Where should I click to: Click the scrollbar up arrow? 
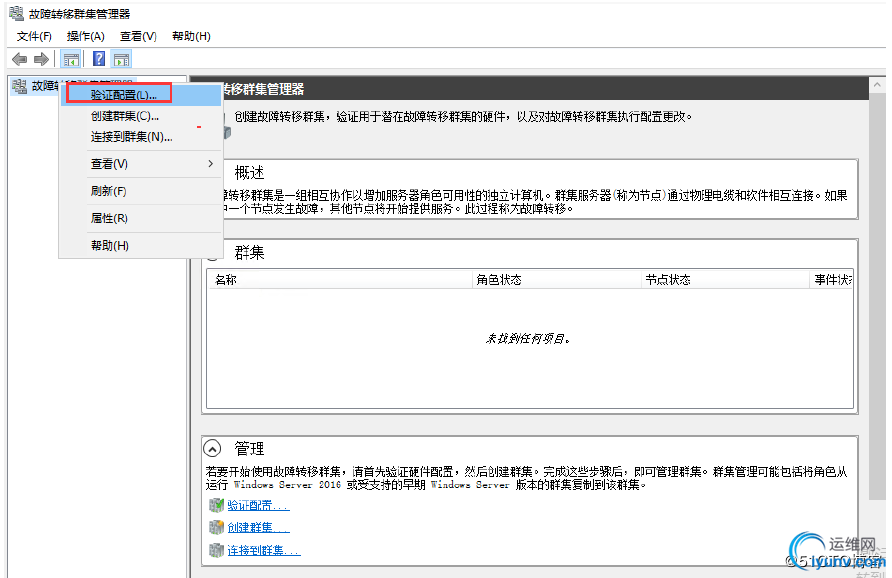tap(877, 85)
